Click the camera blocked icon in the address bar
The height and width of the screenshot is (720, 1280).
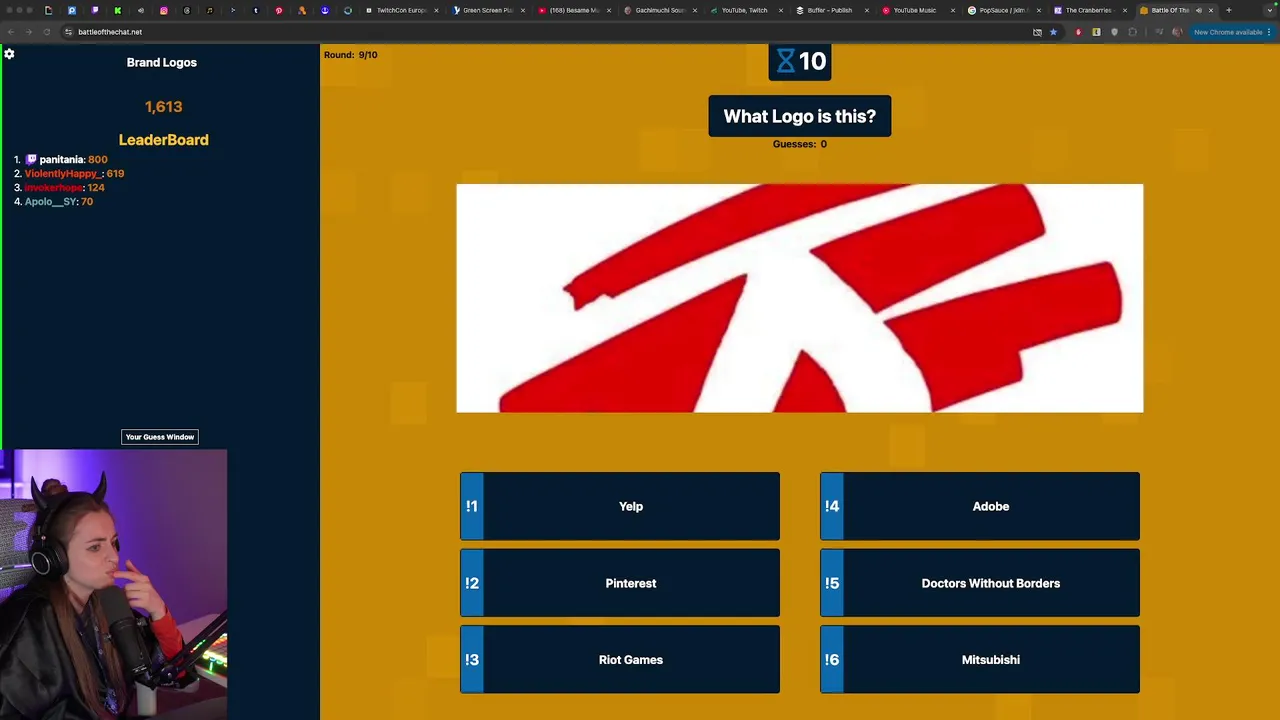click(1037, 32)
